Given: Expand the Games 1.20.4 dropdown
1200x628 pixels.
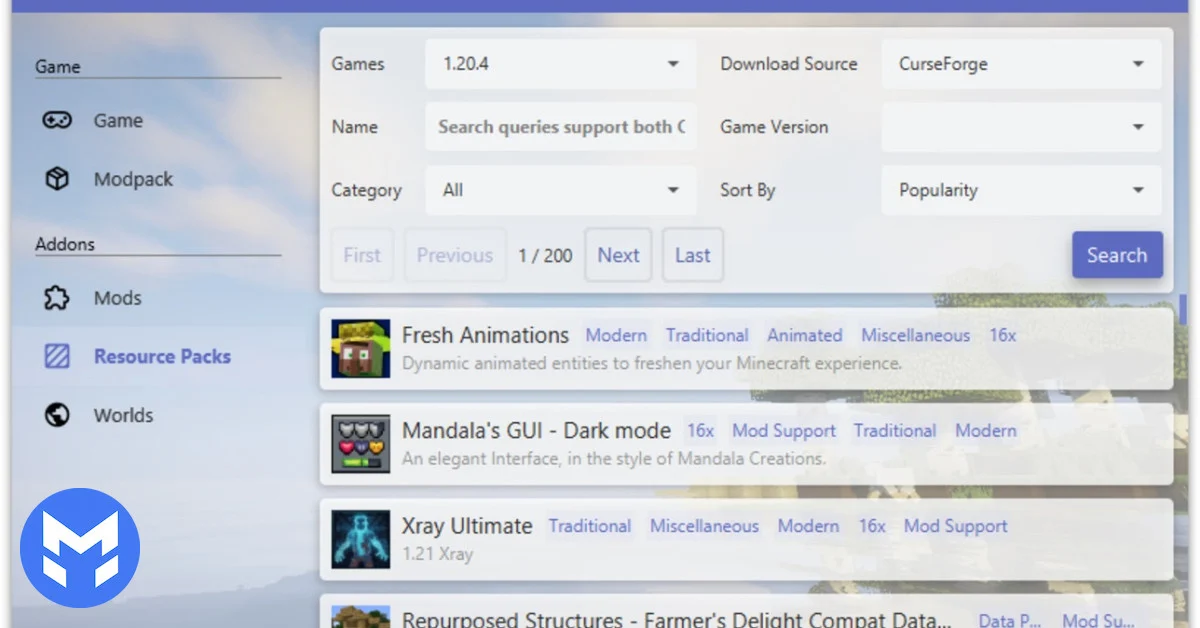Looking at the screenshot, I should coord(560,64).
